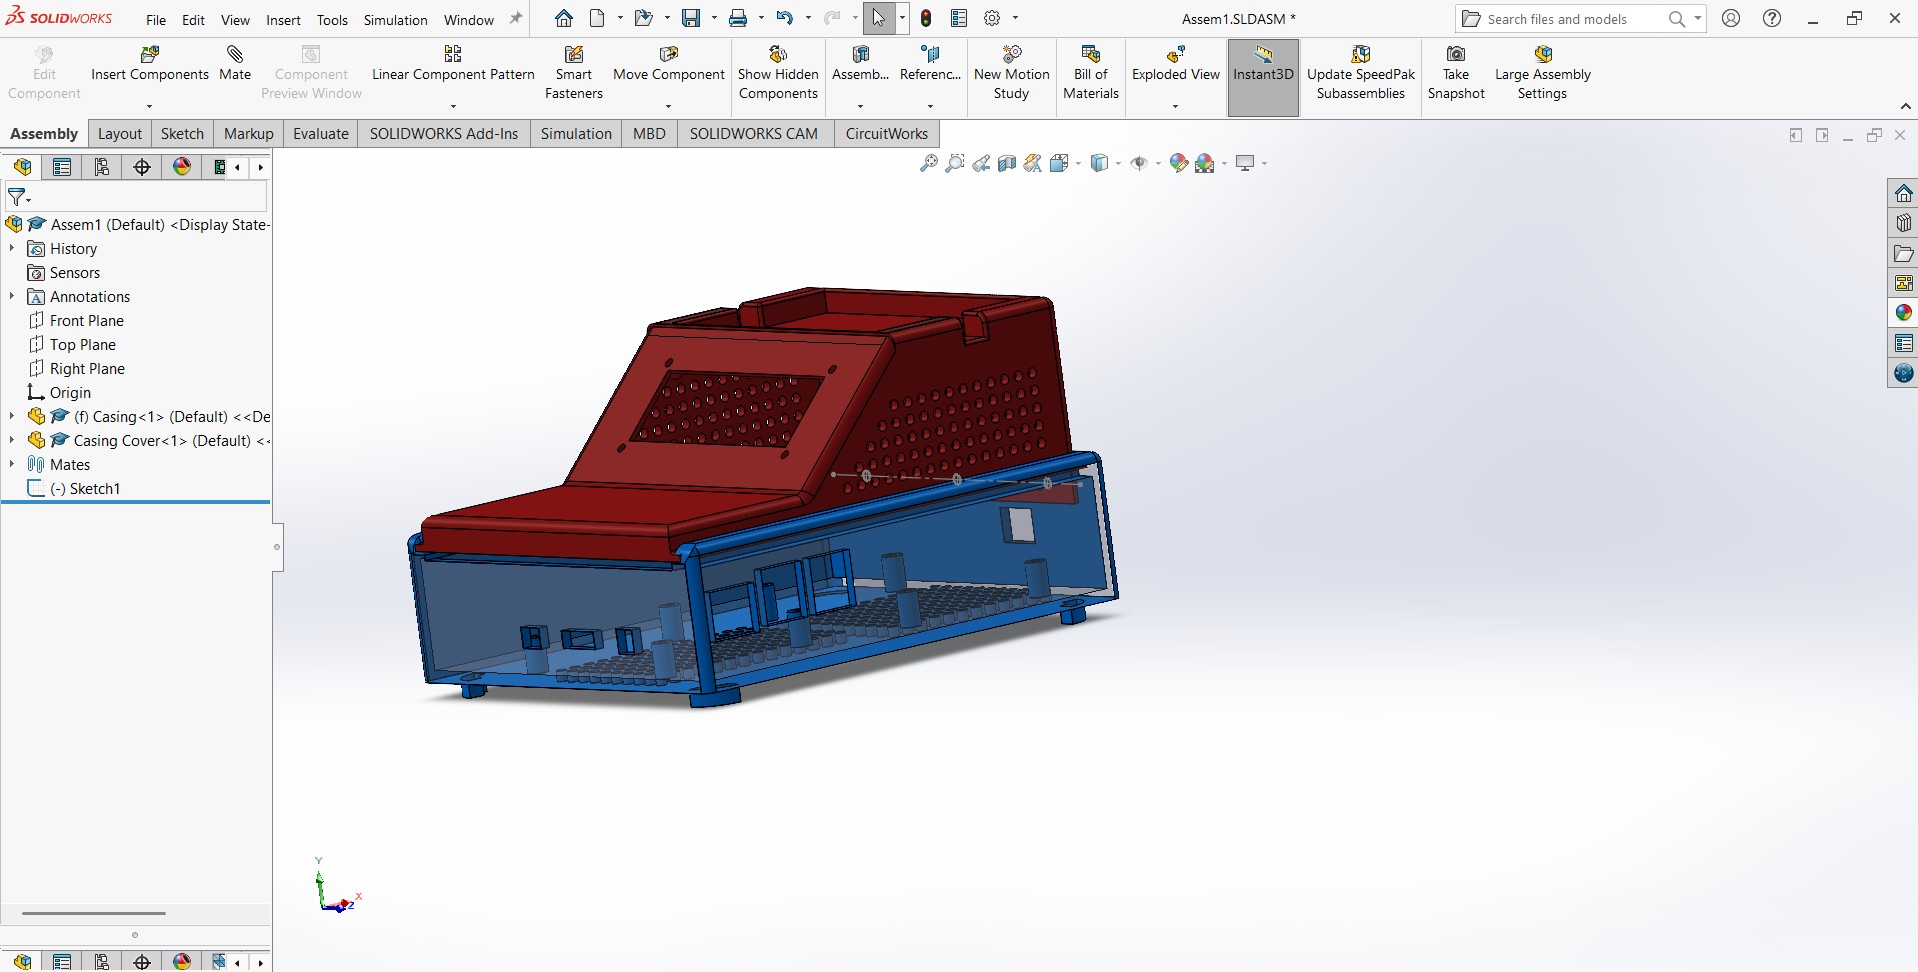Screen dimensions: 1918x972
Task: Open the Insert Components dropdown arrow
Action: pos(149,106)
